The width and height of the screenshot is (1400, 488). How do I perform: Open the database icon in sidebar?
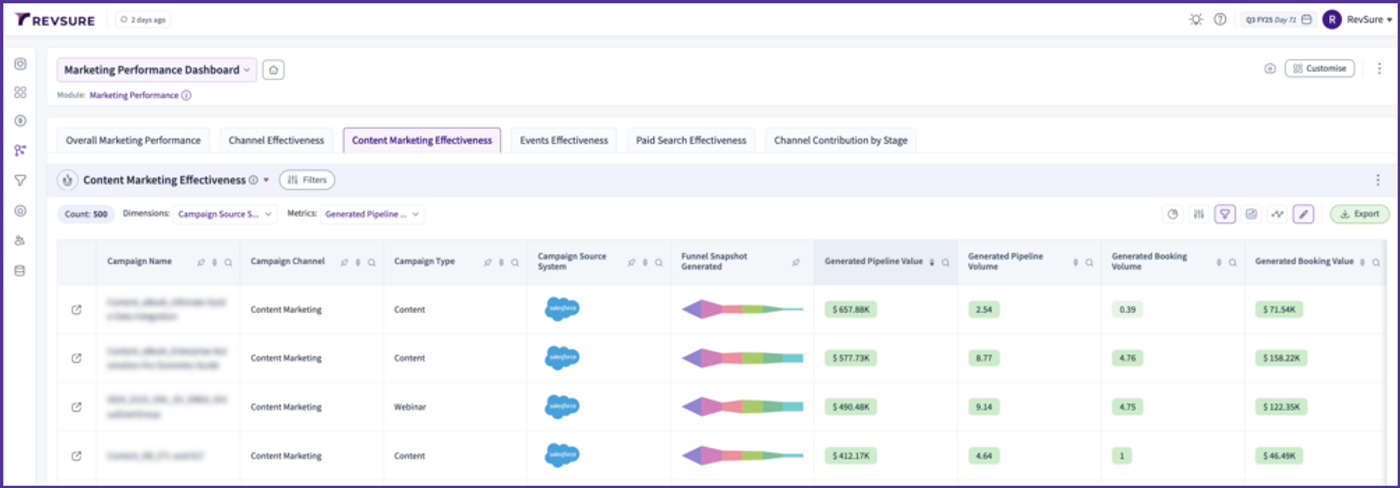click(20, 271)
